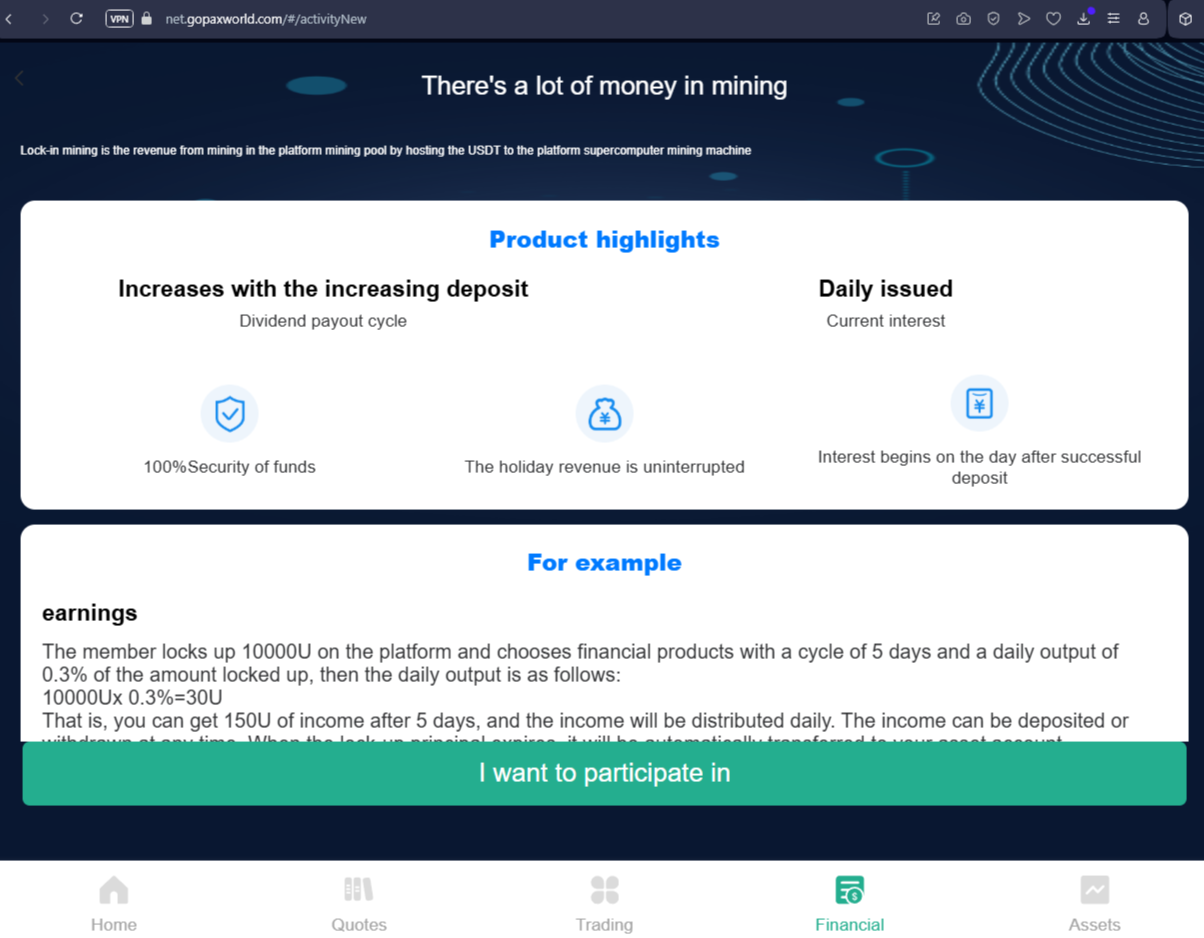The height and width of the screenshot is (938, 1204).
Task: Switch to the Quotes tab
Action: pyautogui.click(x=359, y=904)
